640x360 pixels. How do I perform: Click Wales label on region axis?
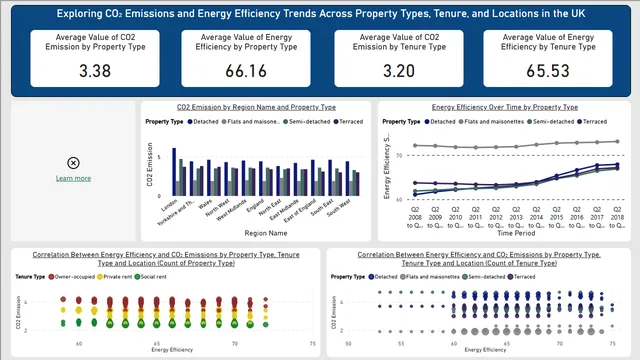(x=205, y=204)
